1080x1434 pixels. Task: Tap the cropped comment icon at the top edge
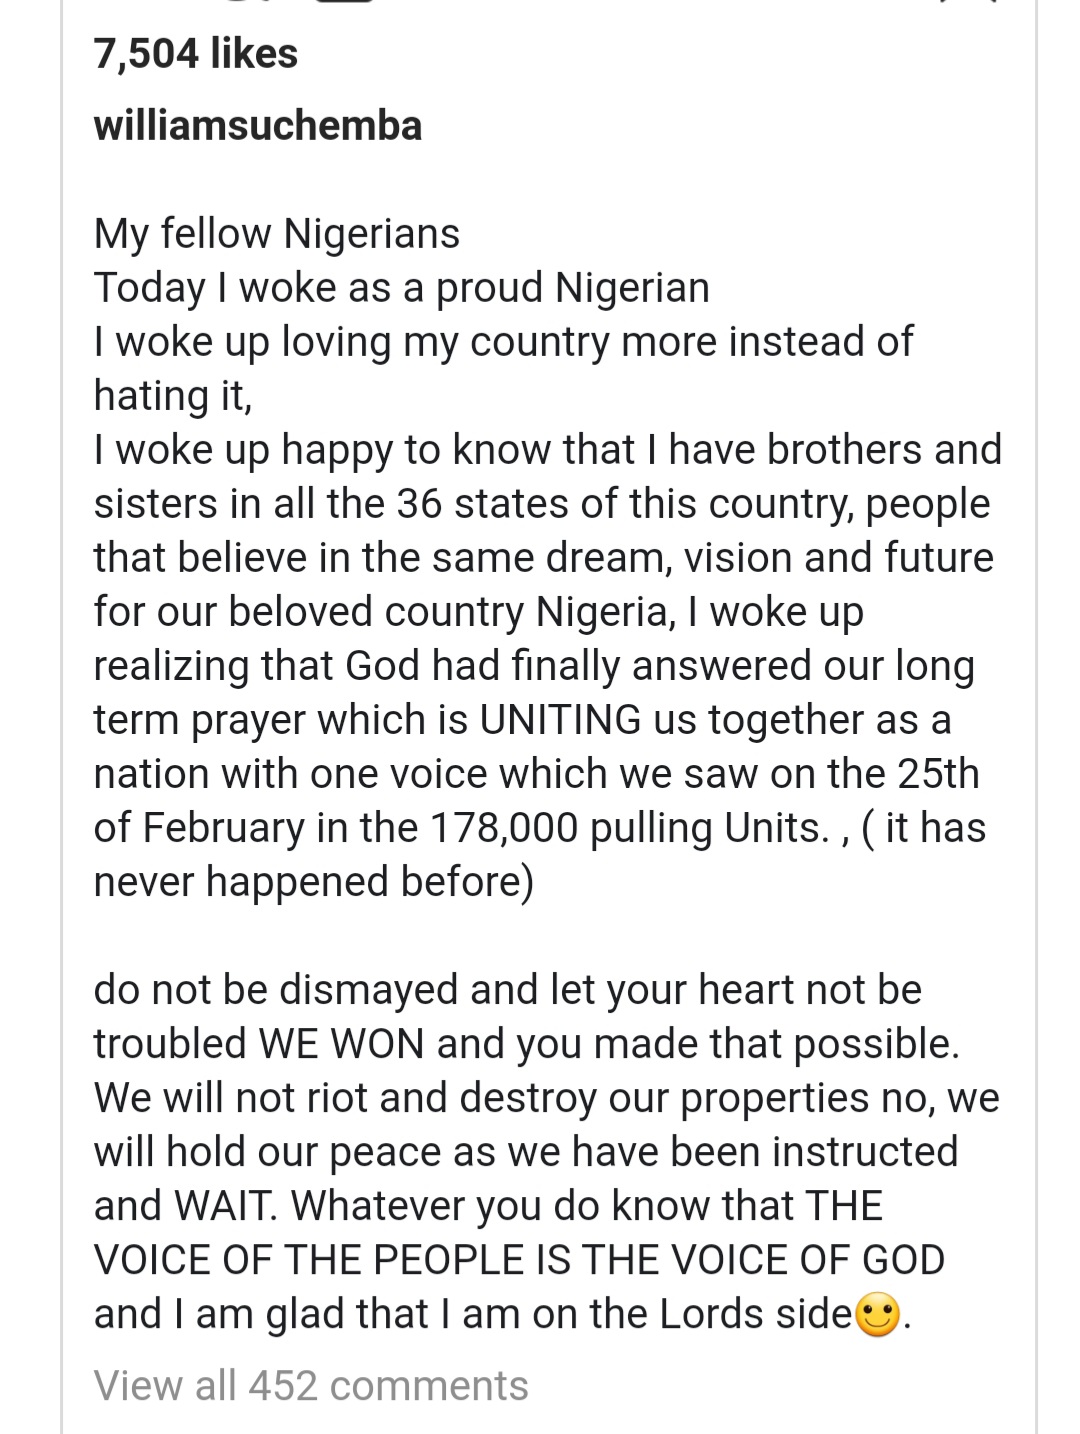point(247,2)
